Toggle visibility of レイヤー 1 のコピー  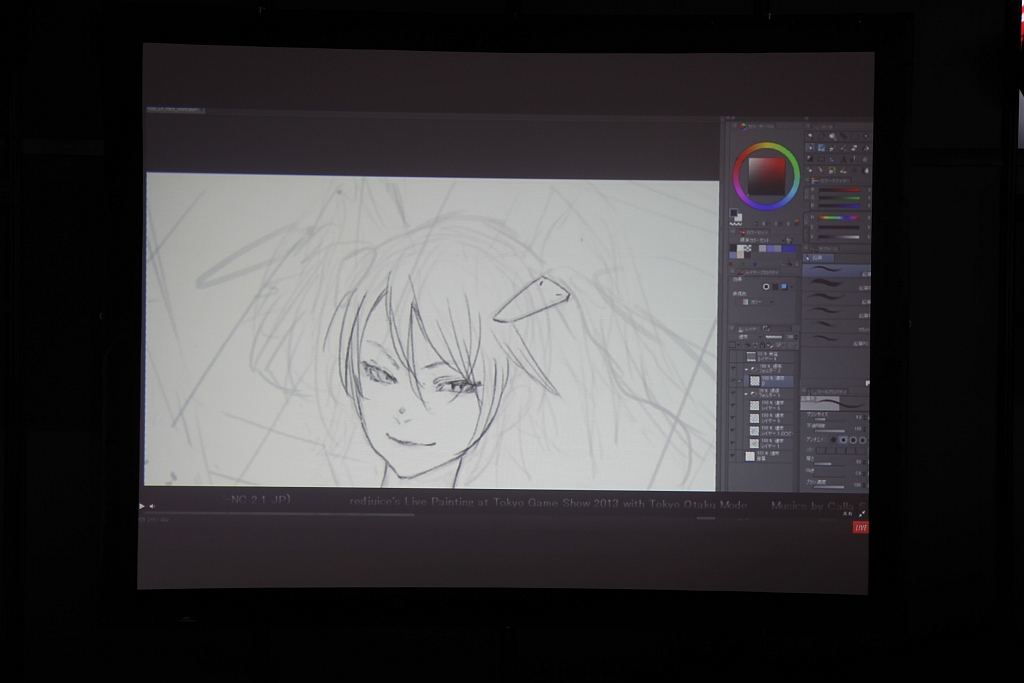[x=733, y=430]
